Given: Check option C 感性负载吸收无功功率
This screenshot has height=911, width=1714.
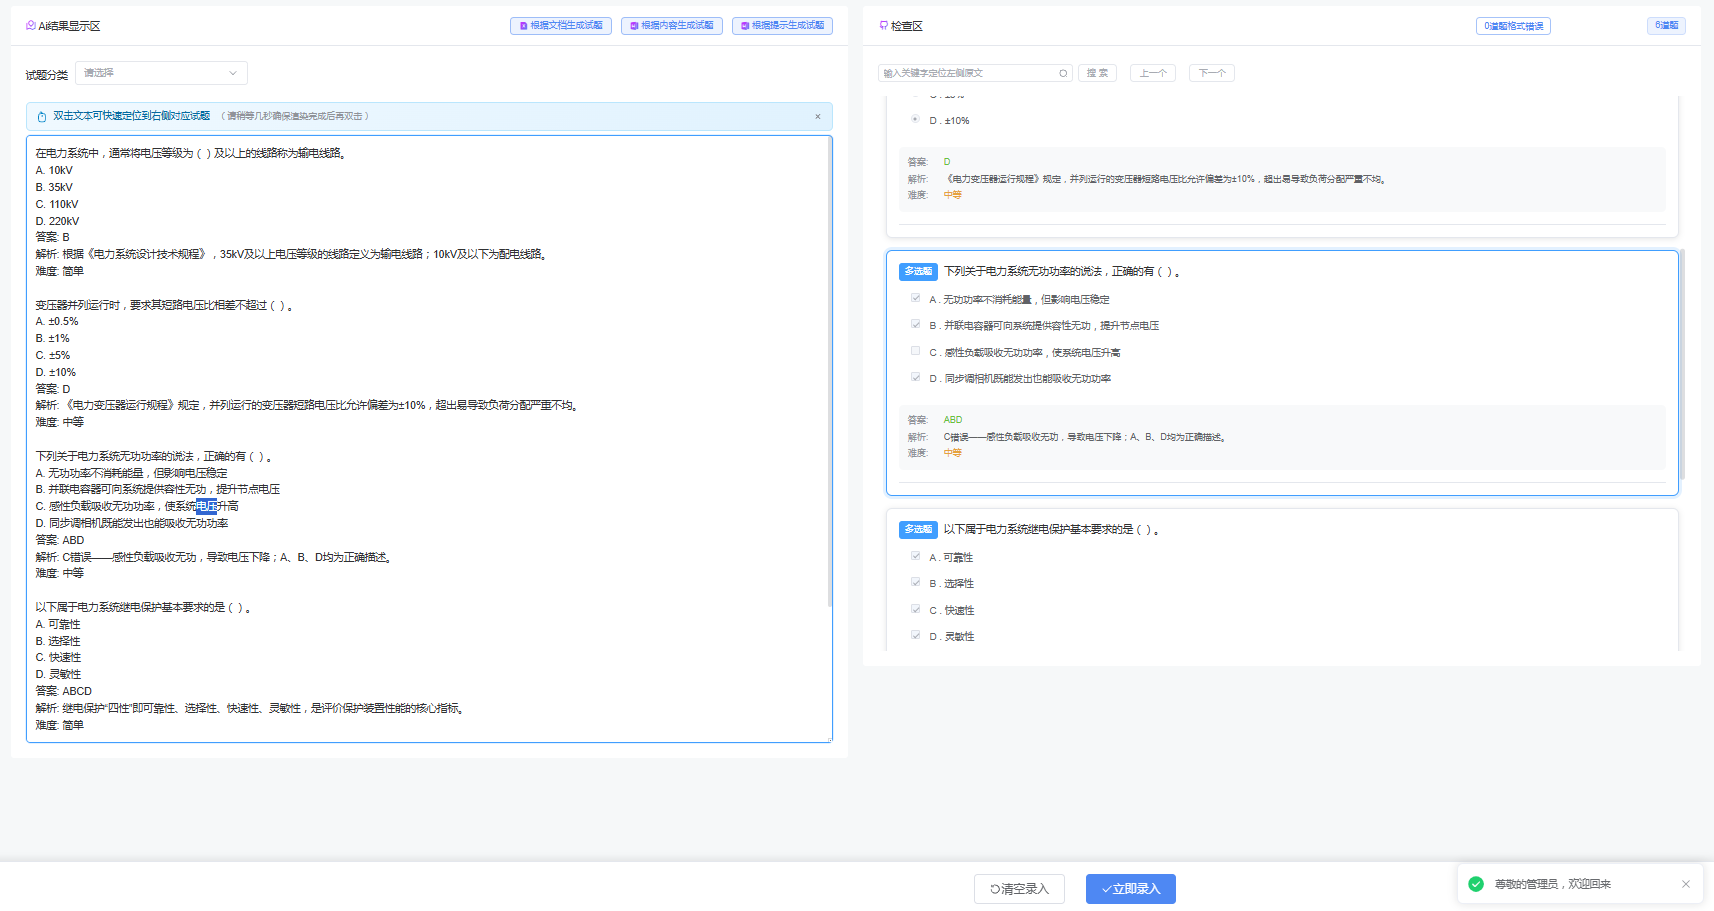Looking at the screenshot, I should pos(915,351).
